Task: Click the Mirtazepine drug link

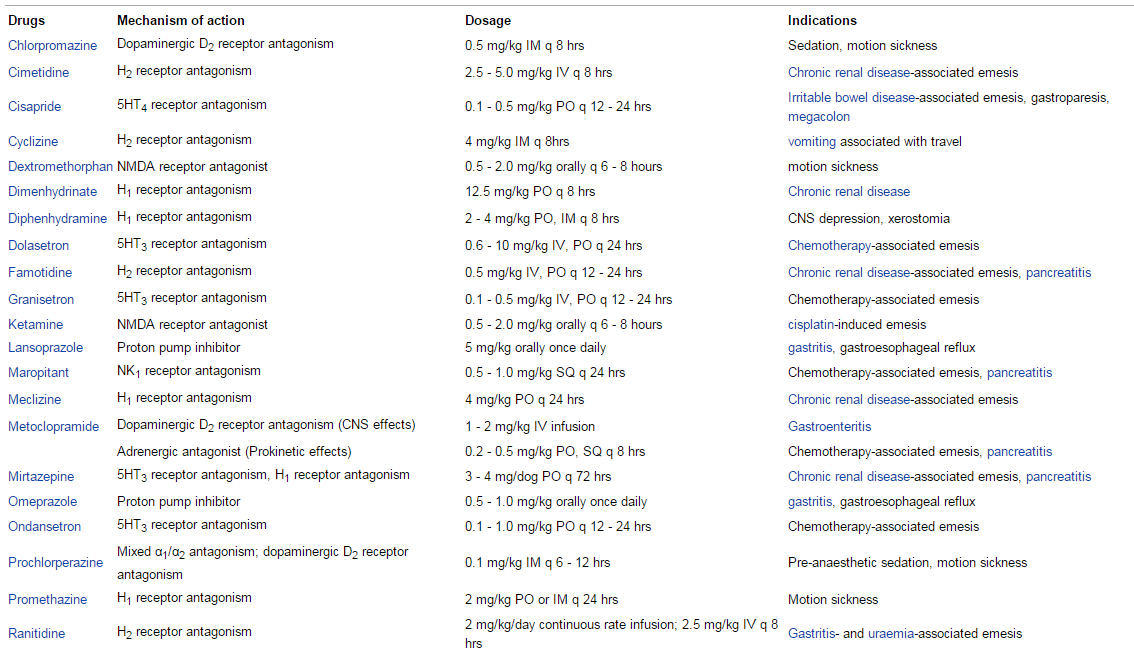Action: point(41,477)
